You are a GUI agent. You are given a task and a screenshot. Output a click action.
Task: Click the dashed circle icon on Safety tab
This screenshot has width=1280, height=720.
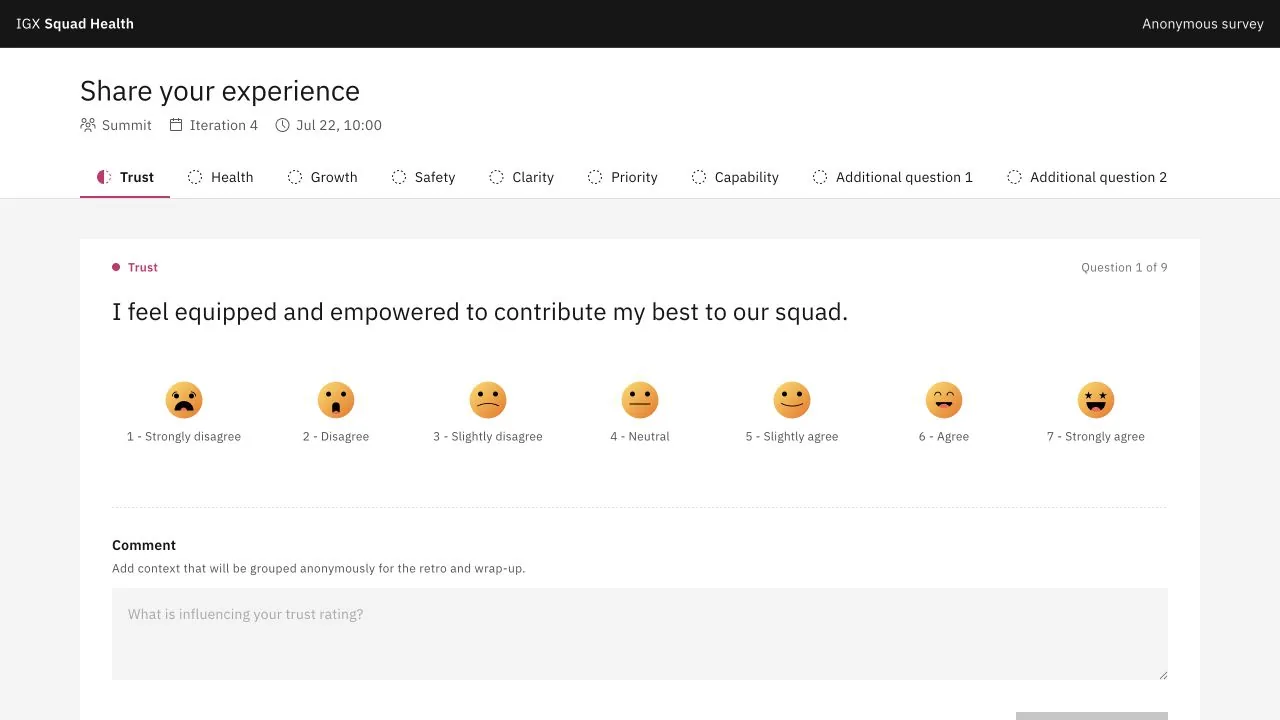tap(399, 177)
